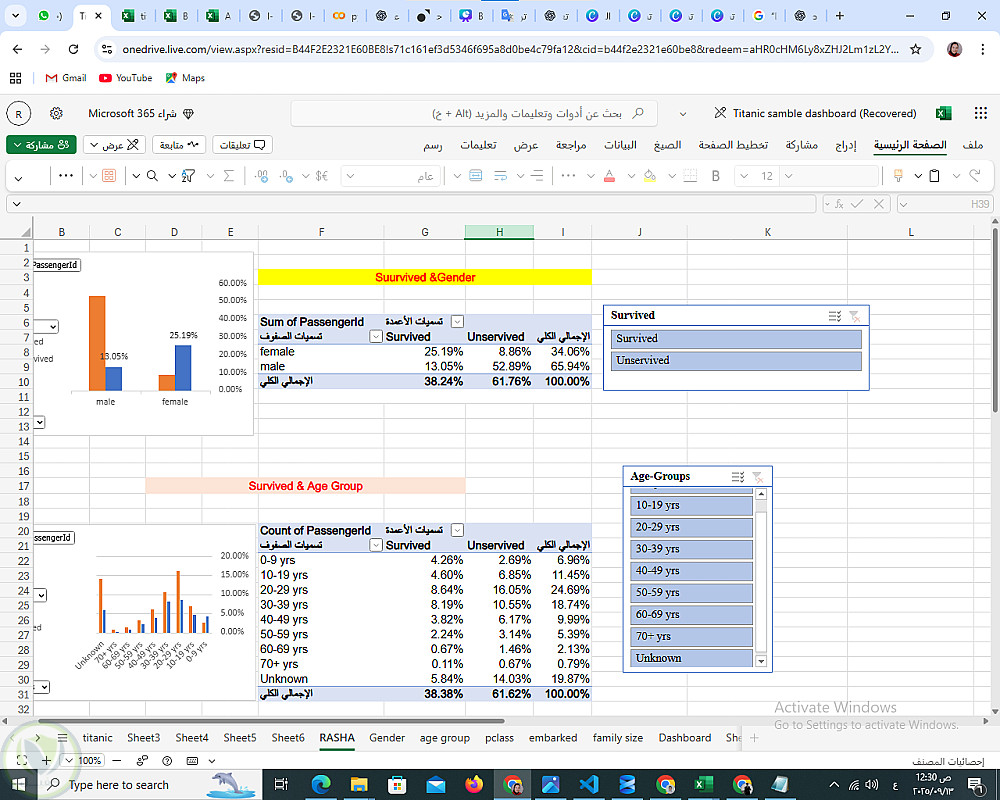Open the YouTube bookmark
This screenshot has width=1000, height=800.
tap(126, 78)
